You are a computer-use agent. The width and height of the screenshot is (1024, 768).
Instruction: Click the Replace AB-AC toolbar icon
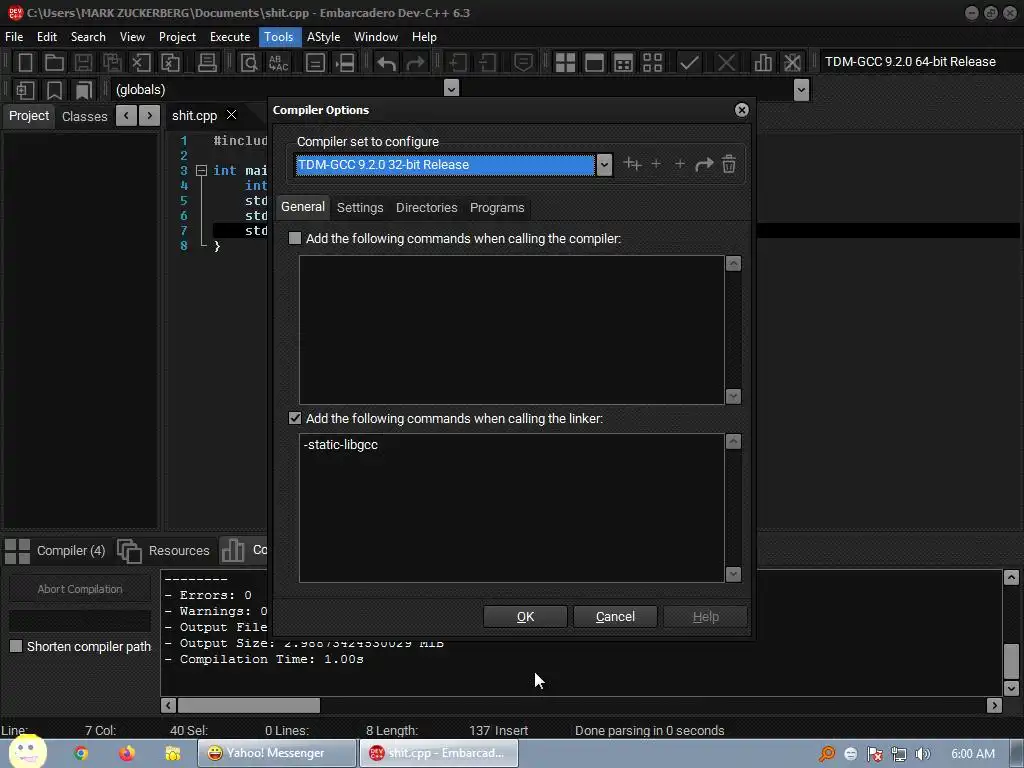click(x=278, y=63)
